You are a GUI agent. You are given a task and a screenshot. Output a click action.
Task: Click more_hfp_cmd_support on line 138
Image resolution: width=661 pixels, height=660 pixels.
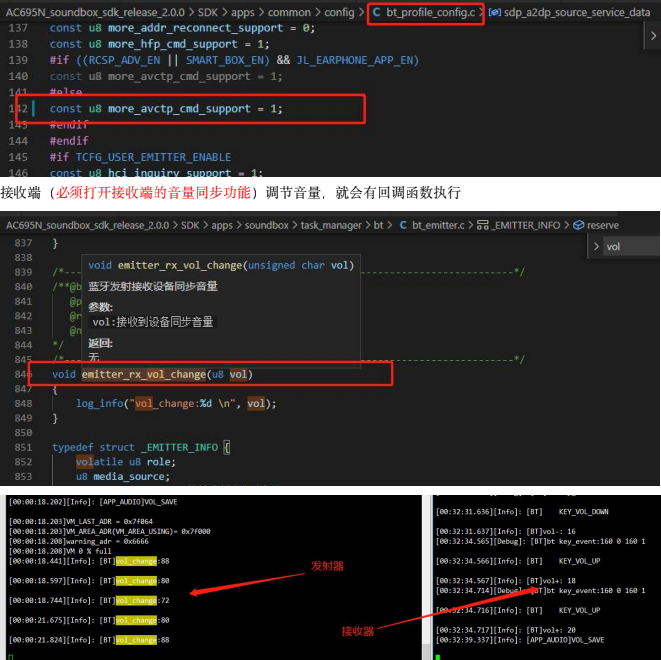172,44
